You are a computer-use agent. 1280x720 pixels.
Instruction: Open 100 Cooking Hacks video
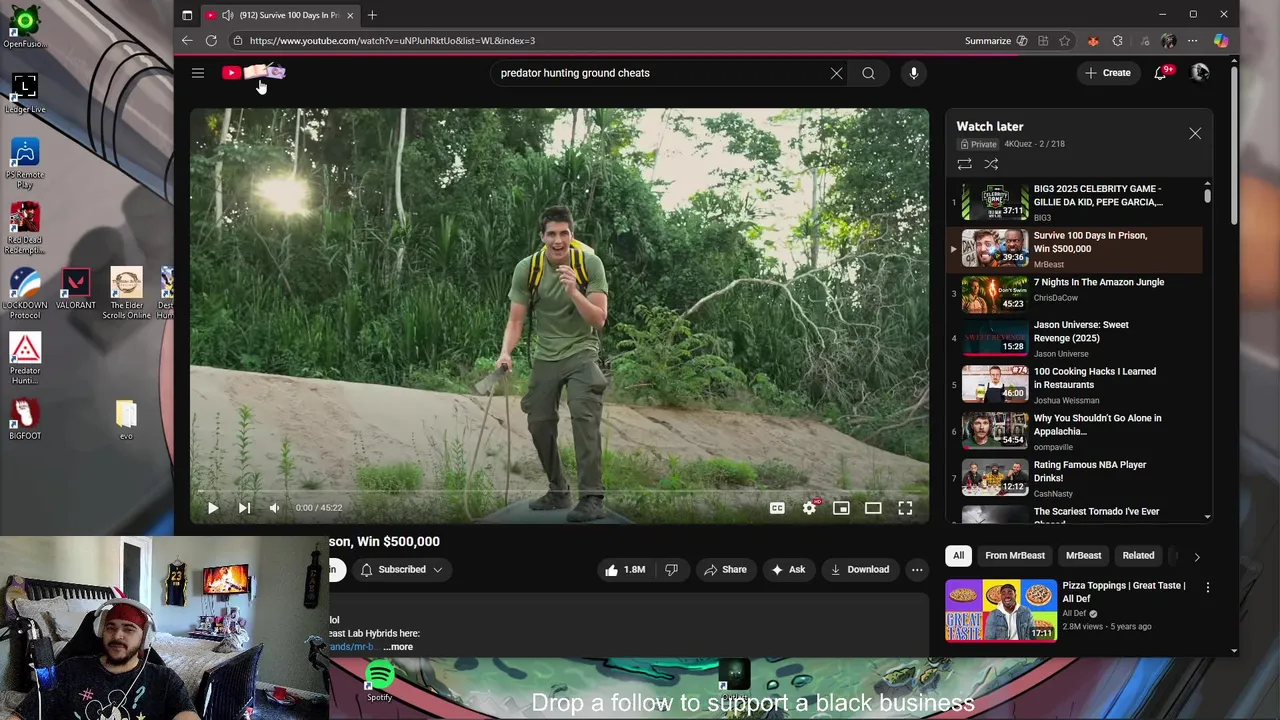coord(1075,385)
